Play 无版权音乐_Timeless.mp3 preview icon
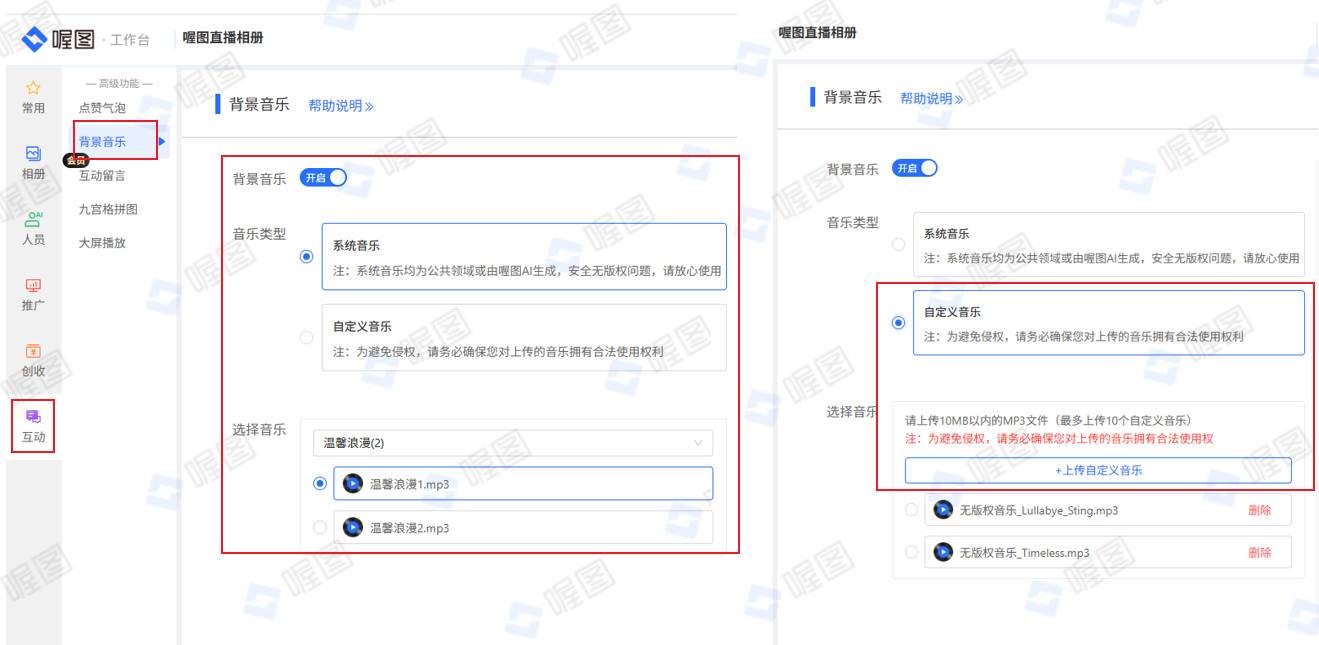 pyautogui.click(x=943, y=552)
